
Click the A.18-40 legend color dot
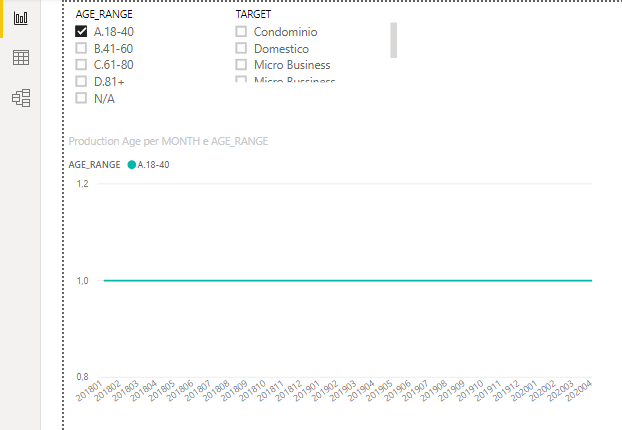pos(132,165)
